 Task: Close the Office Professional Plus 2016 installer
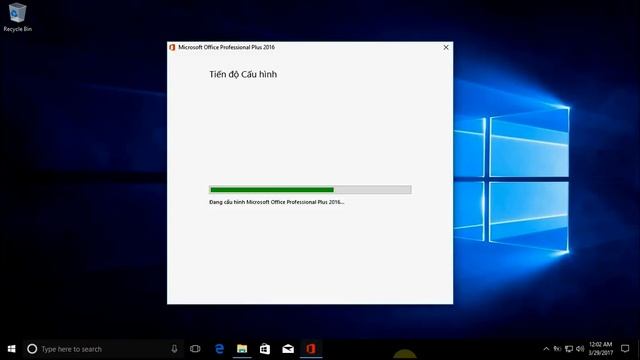[446, 47]
